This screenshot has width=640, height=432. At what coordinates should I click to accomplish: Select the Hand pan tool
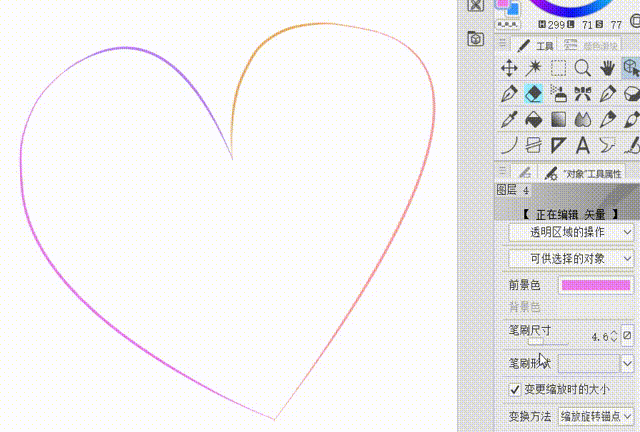pos(607,68)
